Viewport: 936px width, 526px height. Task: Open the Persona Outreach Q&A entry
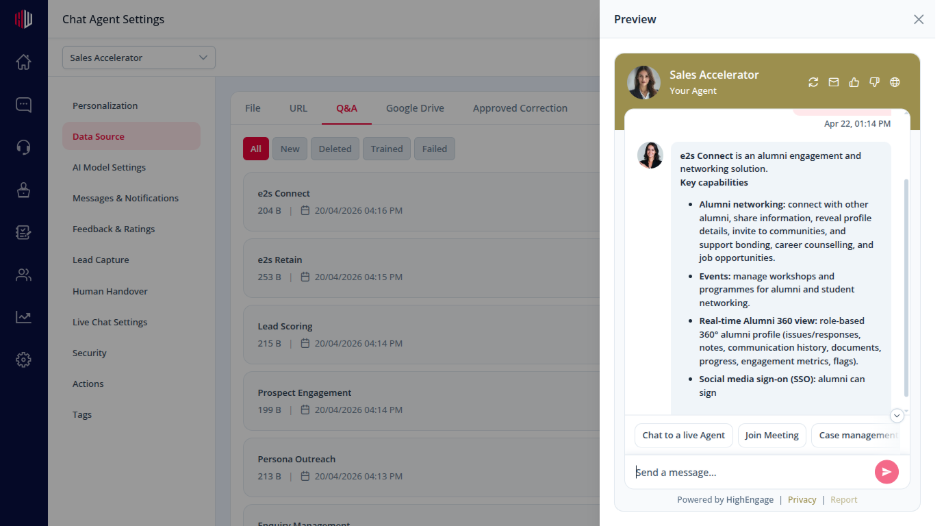421,467
